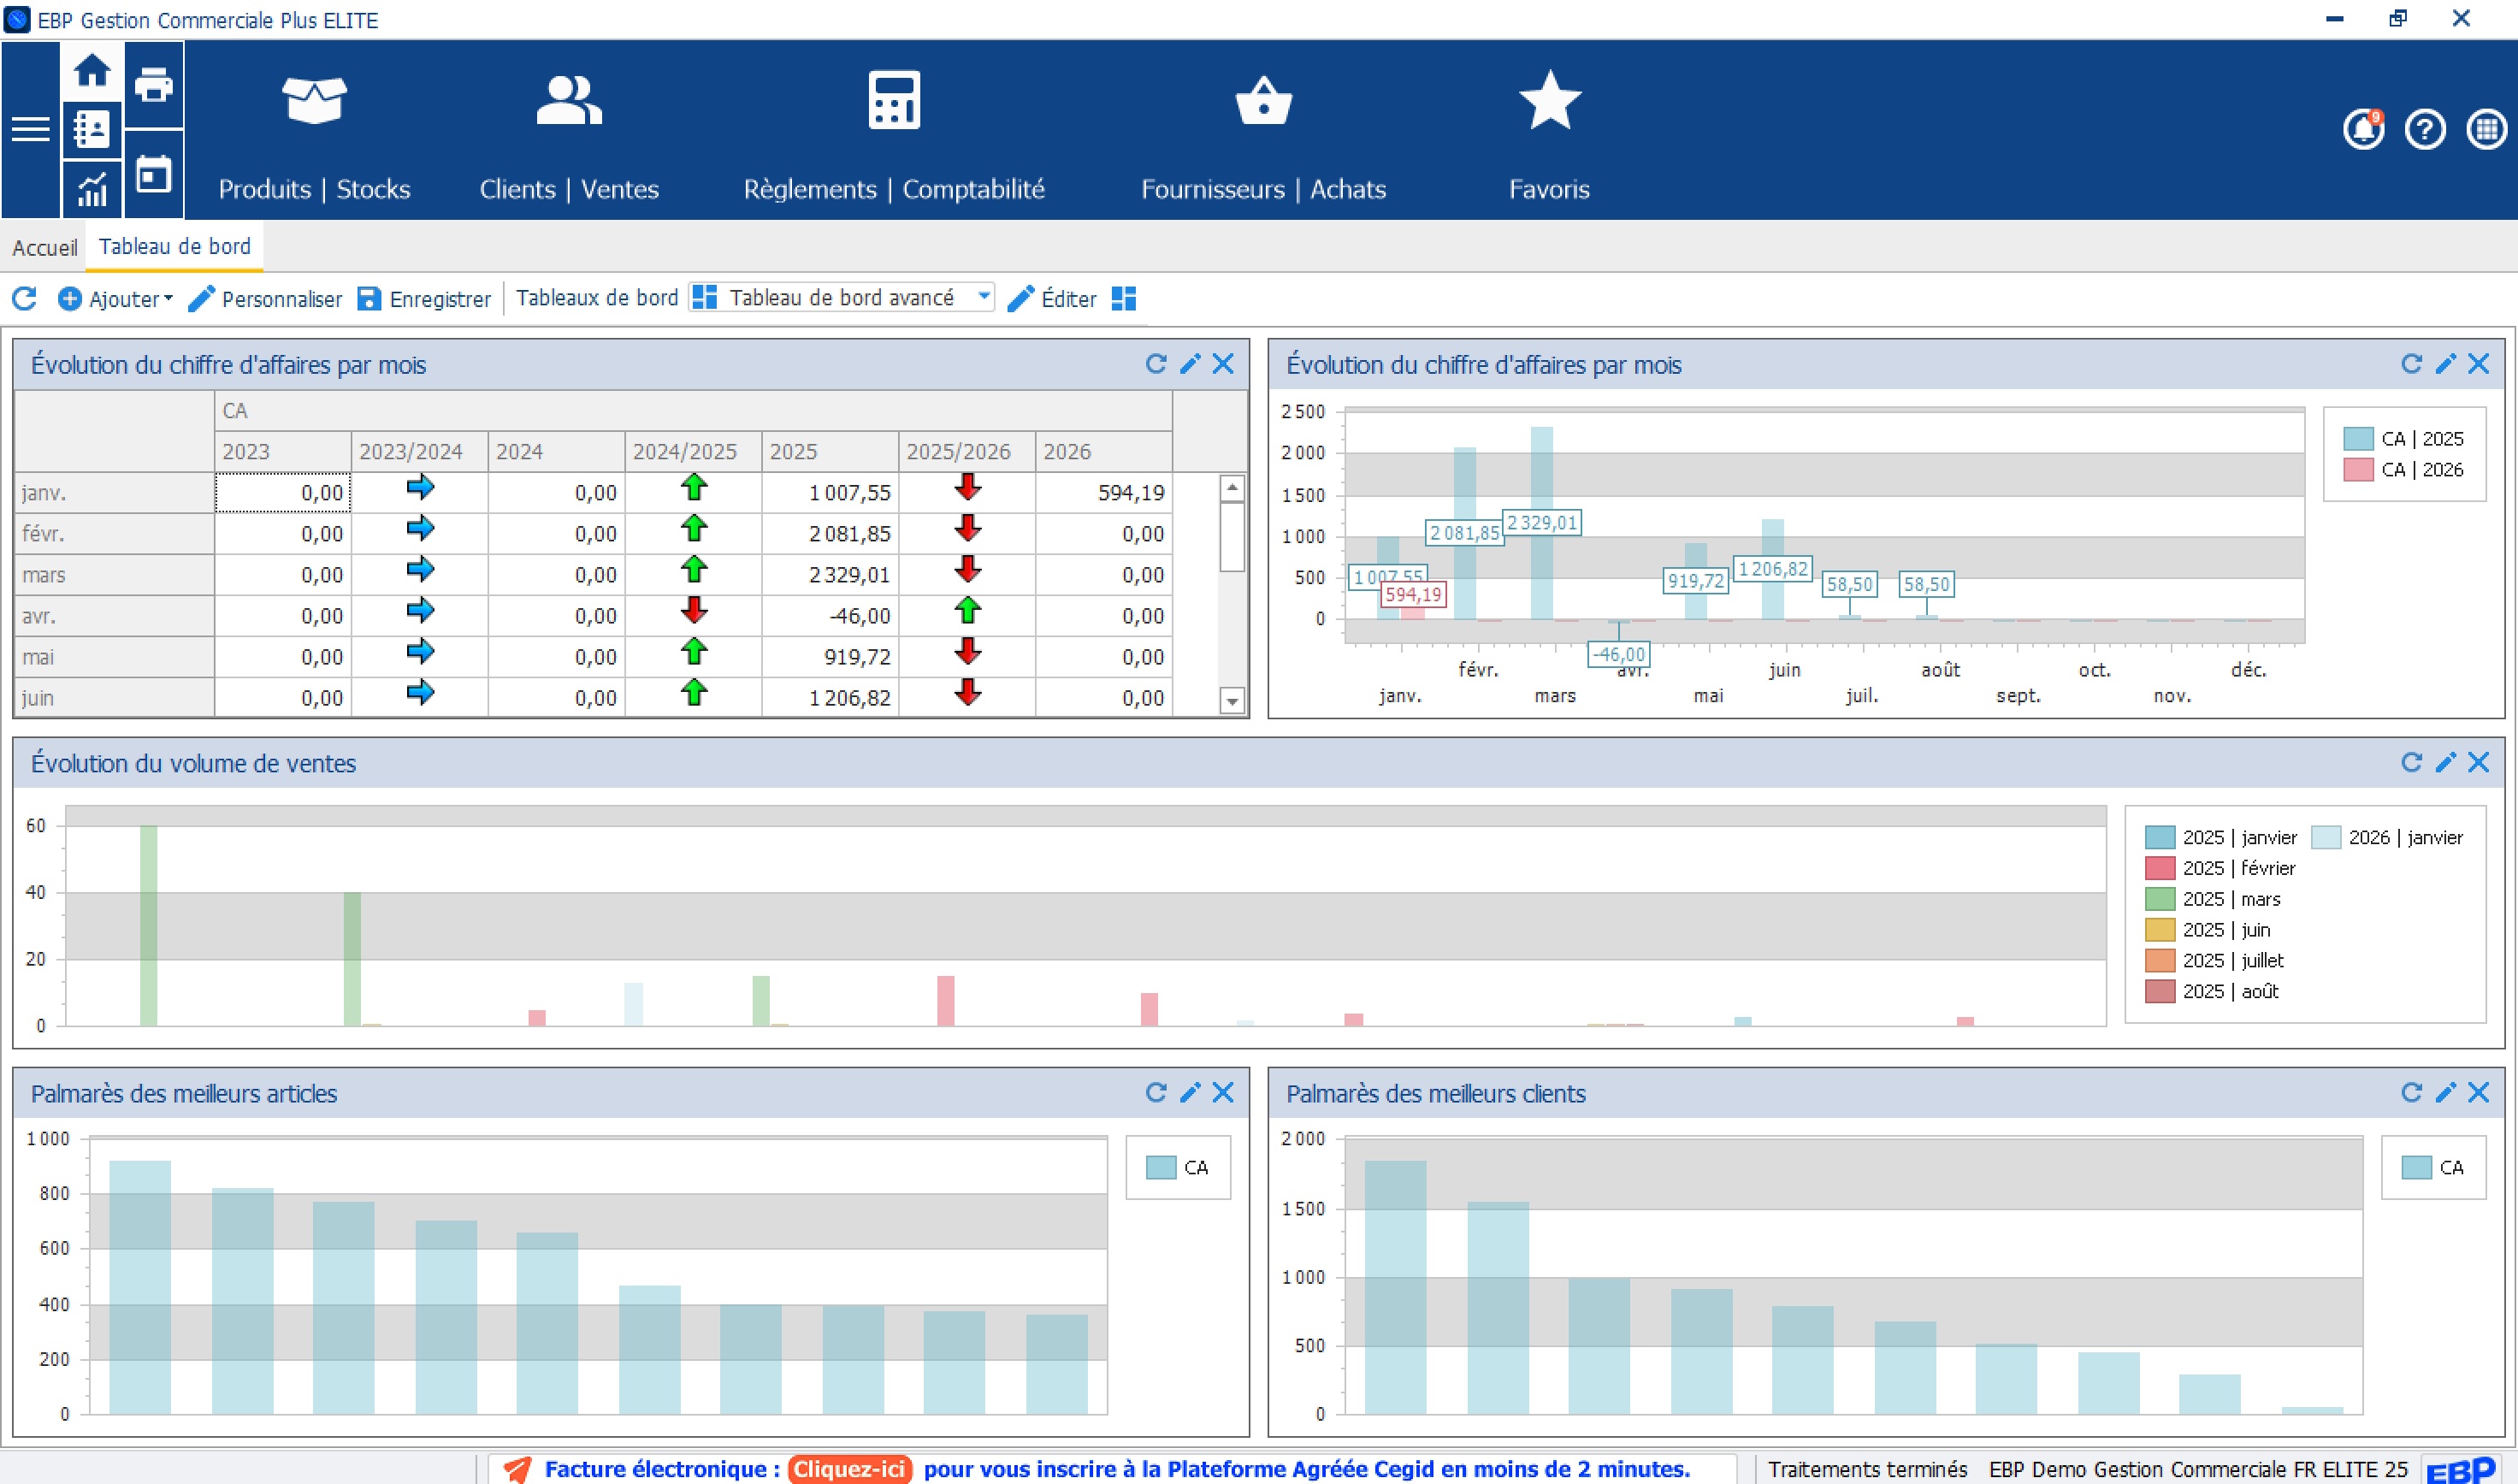Click the Cliquez-ici facture électronique link
Viewport: 2518px width, 1484px height.
[850, 1469]
